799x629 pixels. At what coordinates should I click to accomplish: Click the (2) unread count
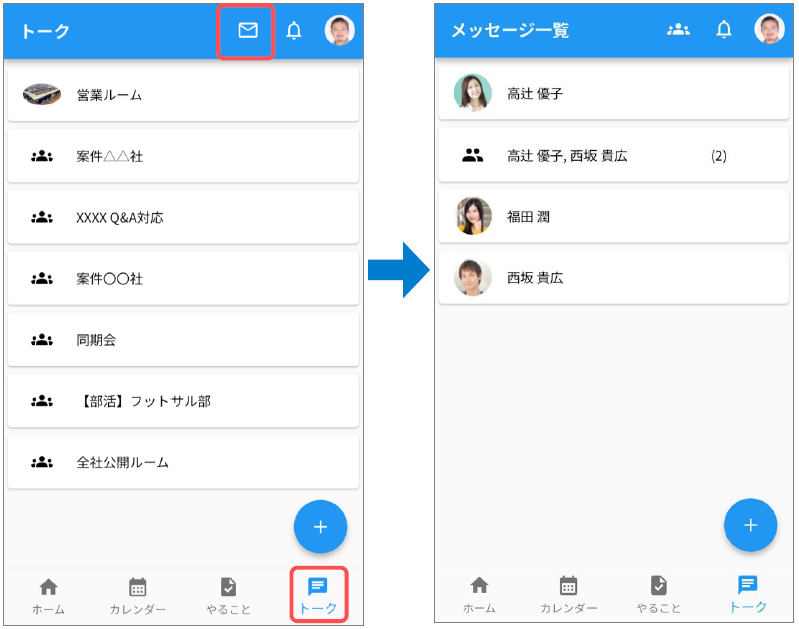pyautogui.click(x=718, y=156)
